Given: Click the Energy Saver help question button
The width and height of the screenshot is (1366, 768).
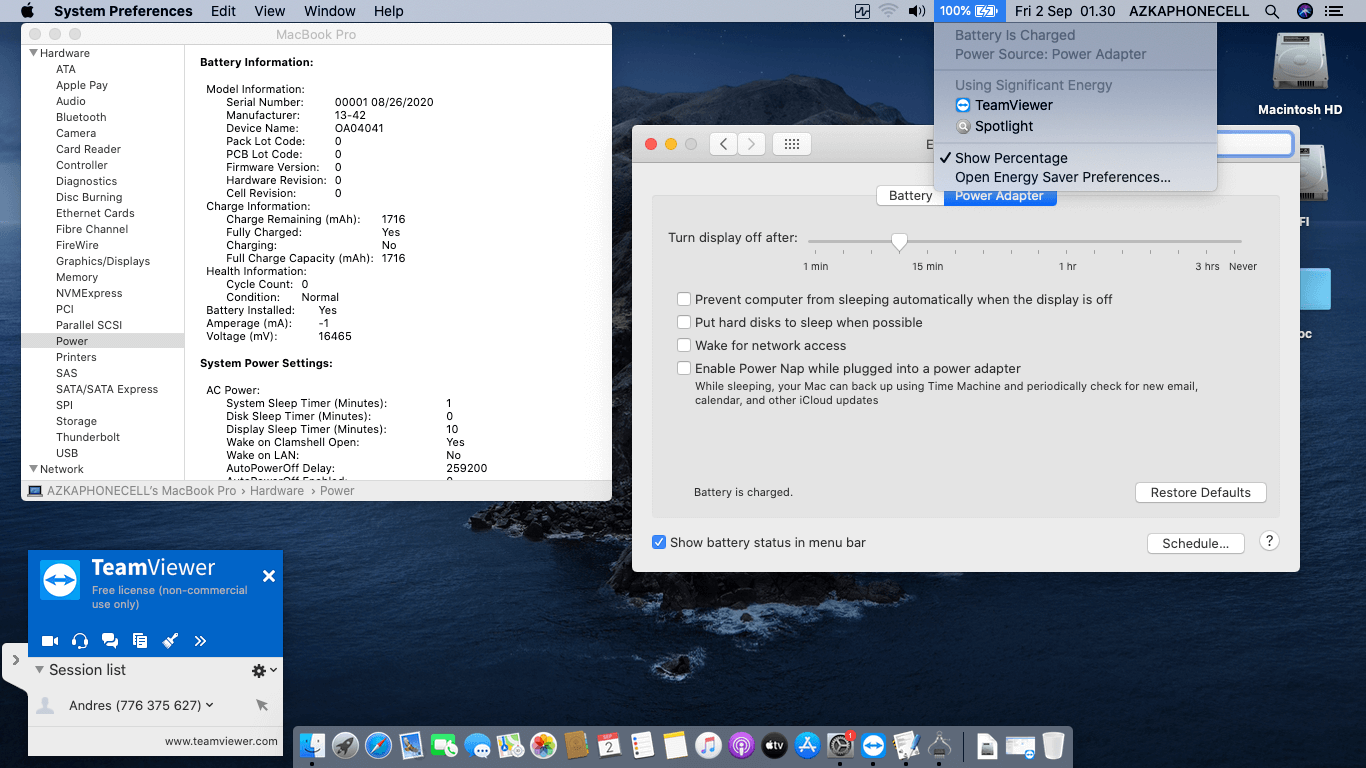Looking at the screenshot, I should click(1269, 541).
